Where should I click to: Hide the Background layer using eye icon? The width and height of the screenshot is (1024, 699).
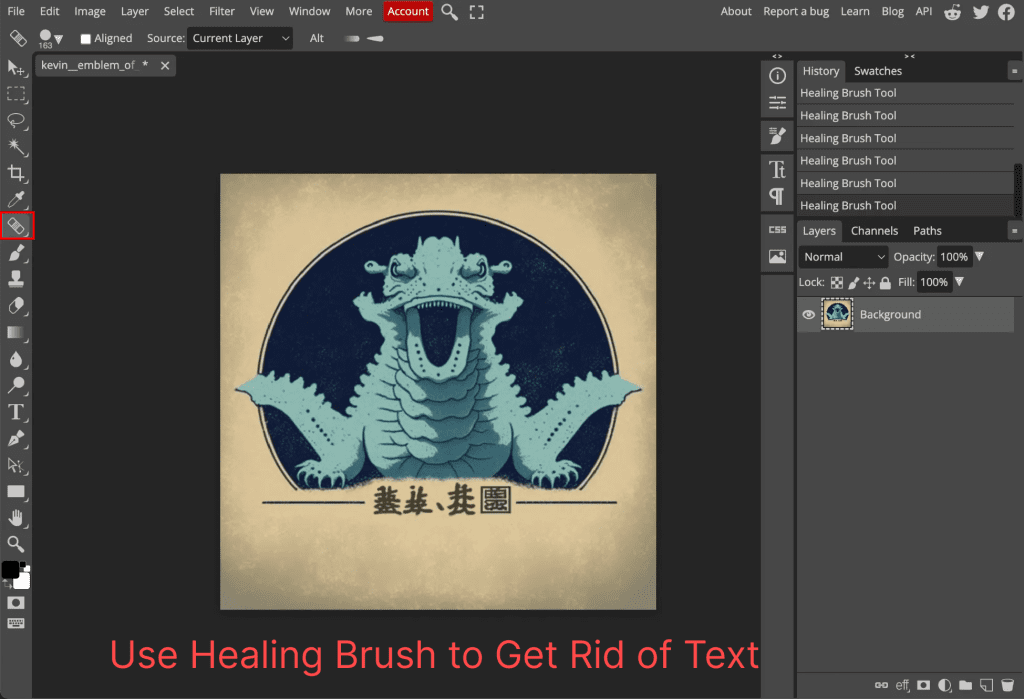808,314
